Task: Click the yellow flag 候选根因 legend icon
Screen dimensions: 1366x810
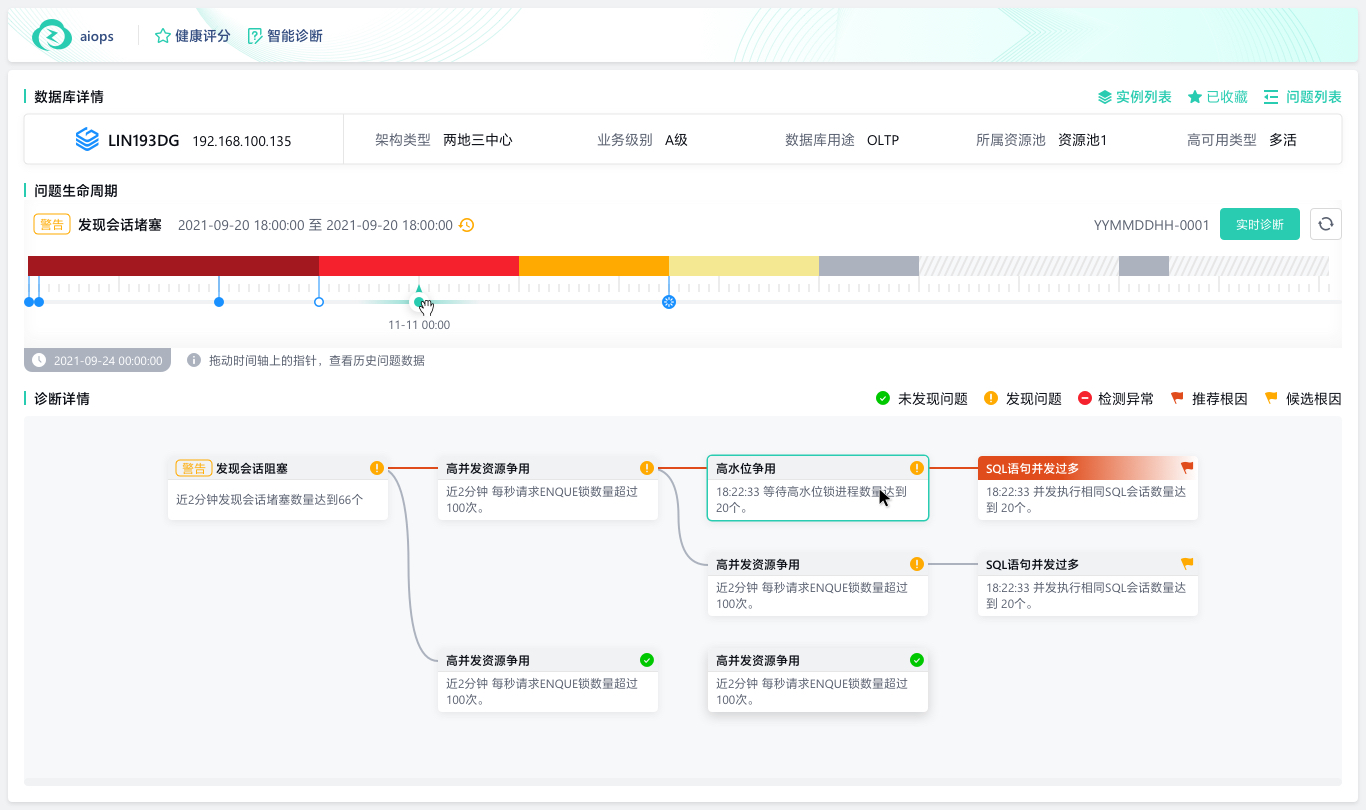Action: (1272, 398)
